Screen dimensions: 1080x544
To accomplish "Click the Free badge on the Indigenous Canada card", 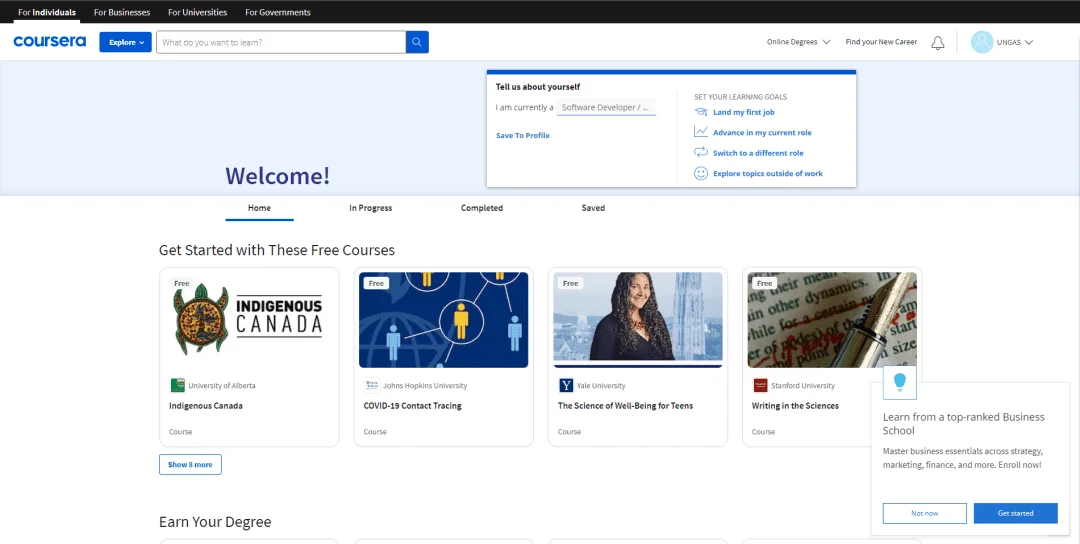I will click(x=182, y=284).
